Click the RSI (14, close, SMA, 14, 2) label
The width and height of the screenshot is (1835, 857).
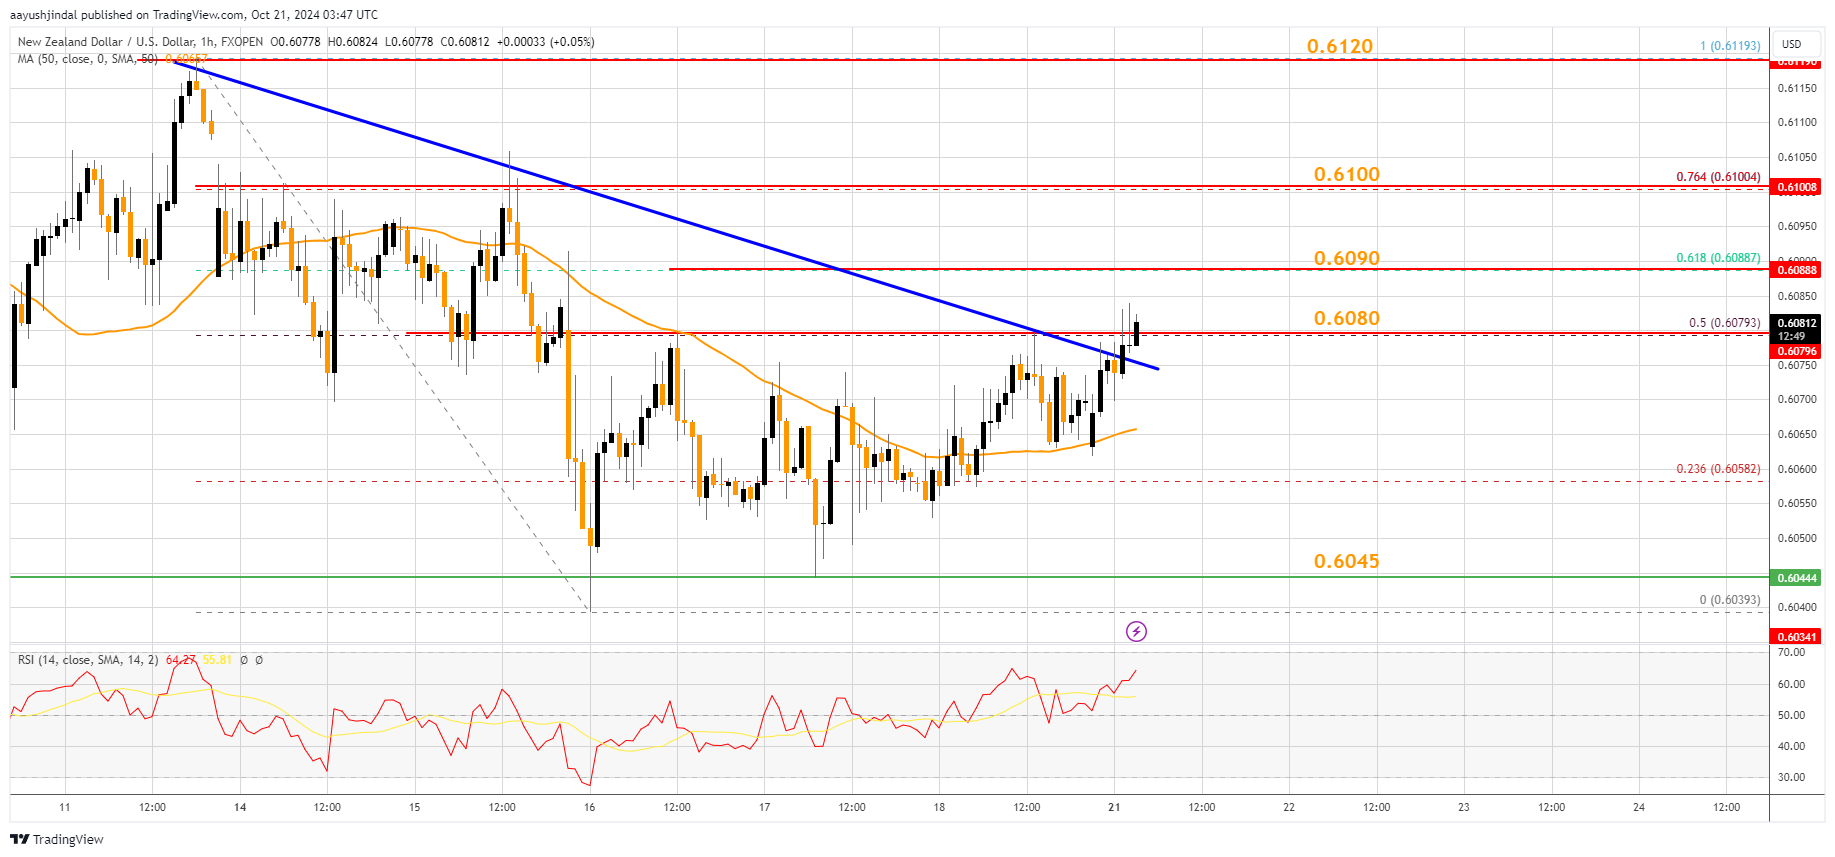[x=88, y=660]
